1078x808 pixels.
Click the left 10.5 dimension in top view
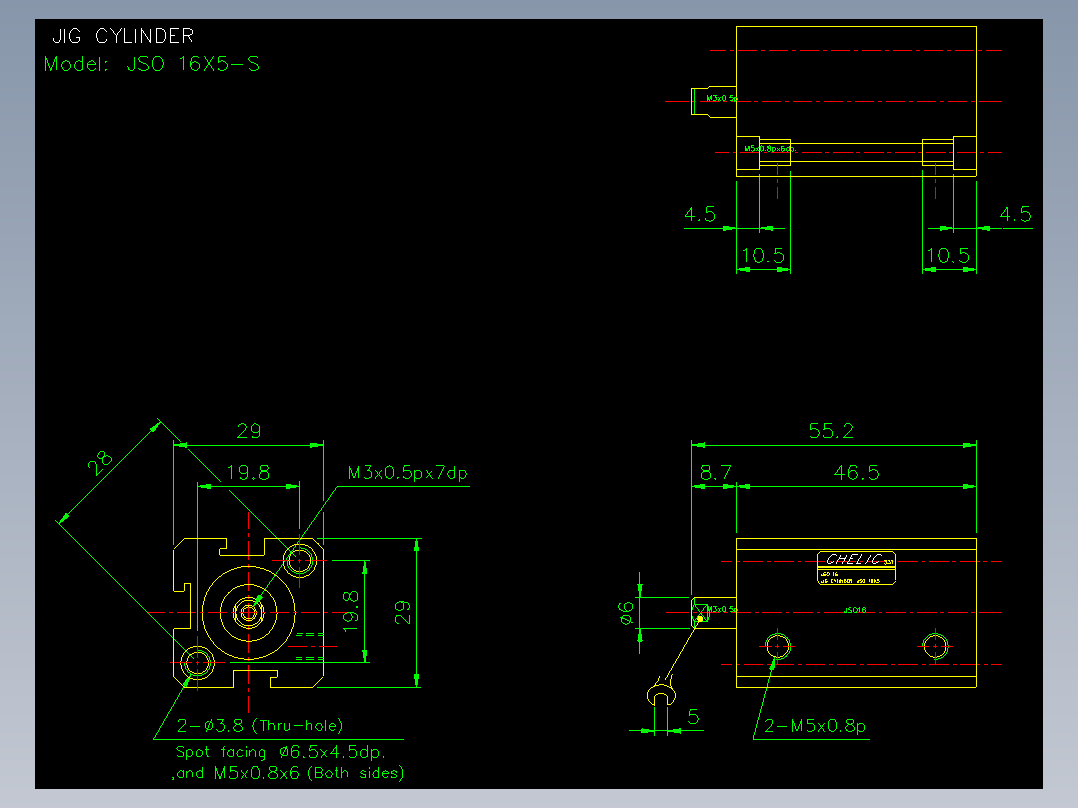[762, 256]
